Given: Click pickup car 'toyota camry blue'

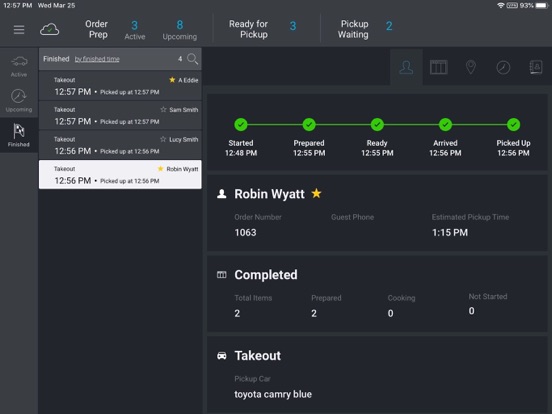Looking at the screenshot, I should pyautogui.click(x=273, y=394).
